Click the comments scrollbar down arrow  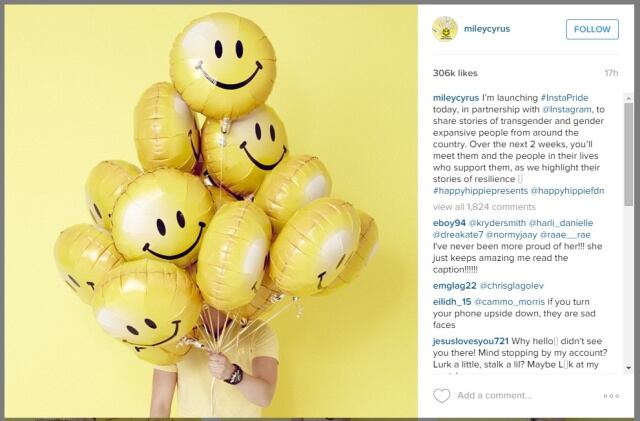point(629,368)
